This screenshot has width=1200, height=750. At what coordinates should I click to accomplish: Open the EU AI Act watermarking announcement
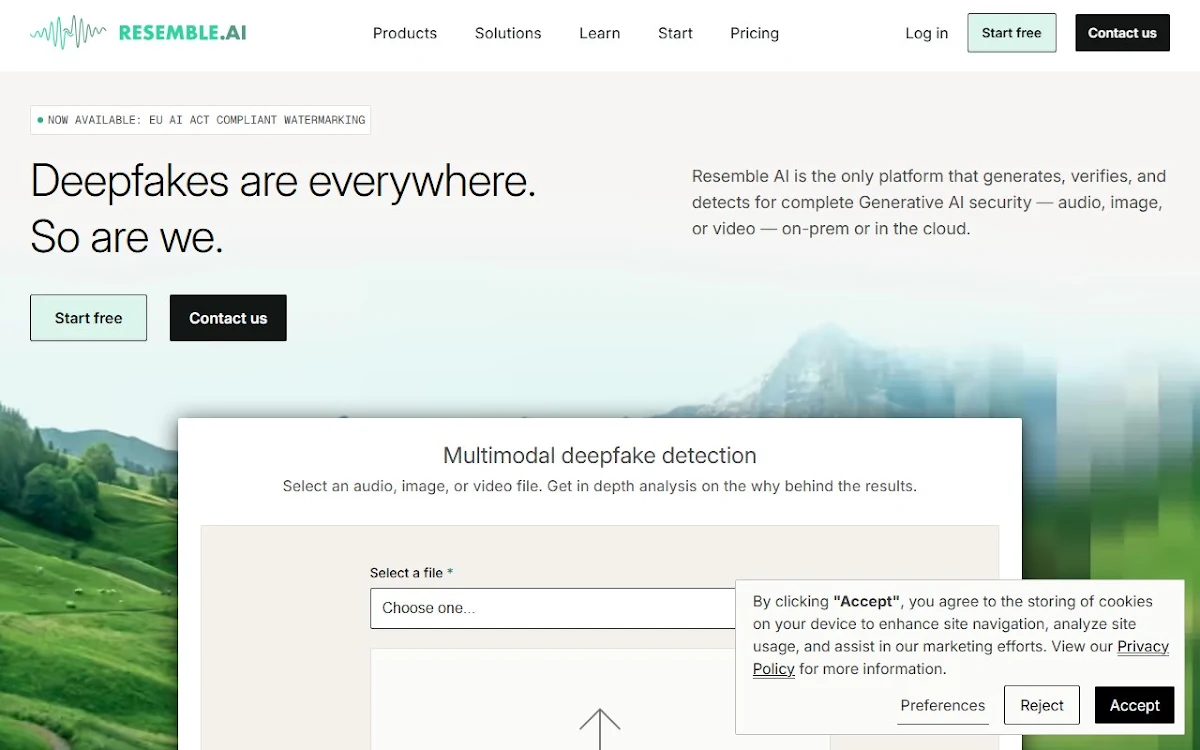coord(201,120)
